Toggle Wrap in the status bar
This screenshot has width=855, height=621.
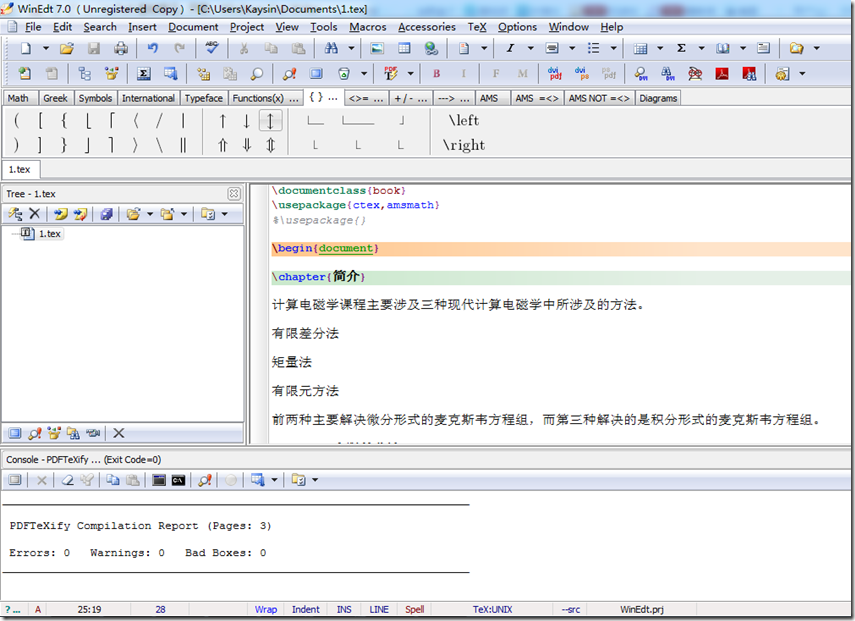266,609
